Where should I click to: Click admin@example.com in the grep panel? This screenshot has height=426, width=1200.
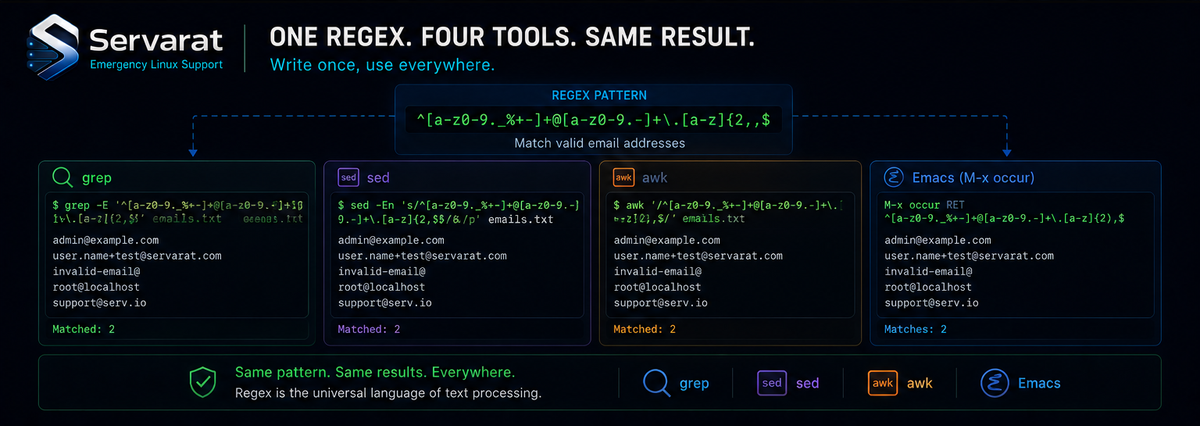105,241
